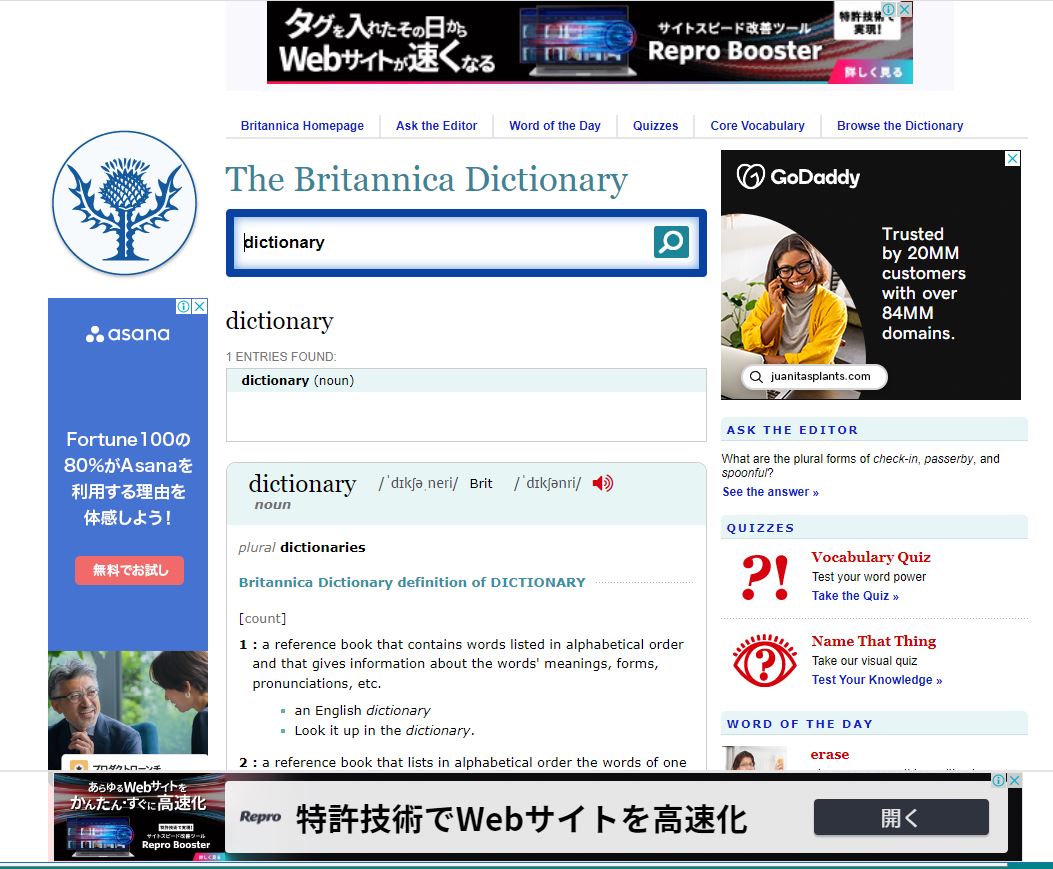
Task: Open the word of the day erase
Action: pos(829,754)
